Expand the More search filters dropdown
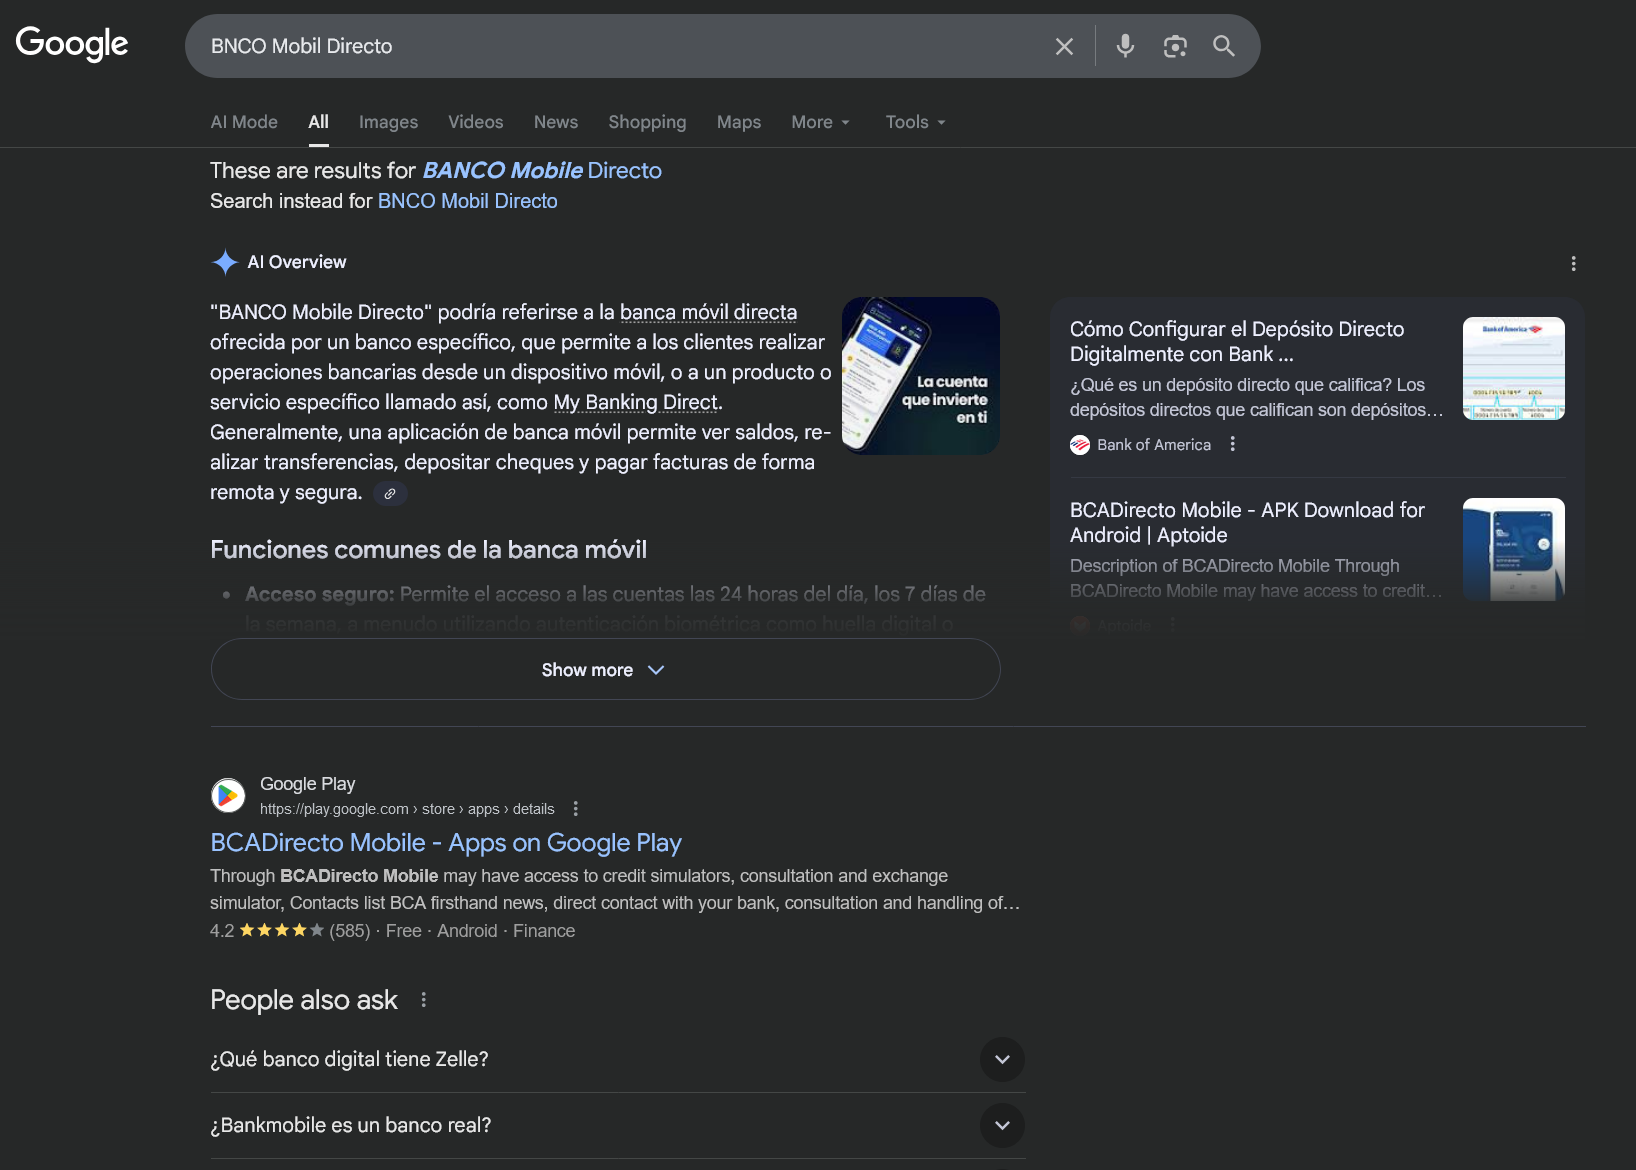Screen dimensions: 1636x1170 click(820, 122)
